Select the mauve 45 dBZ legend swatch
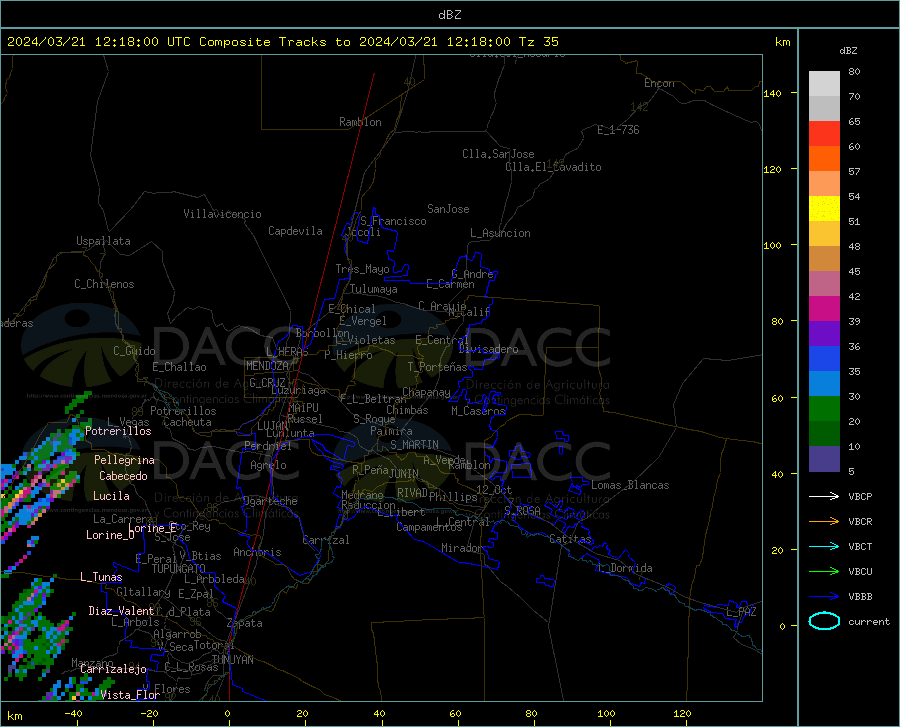900x727 pixels. coord(824,283)
